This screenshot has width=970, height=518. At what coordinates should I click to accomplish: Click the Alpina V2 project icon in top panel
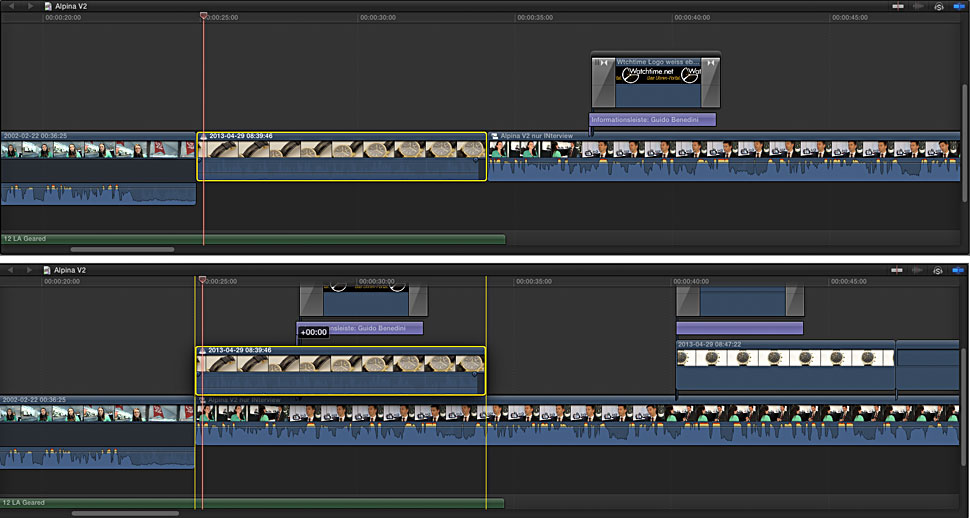(48, 5)
